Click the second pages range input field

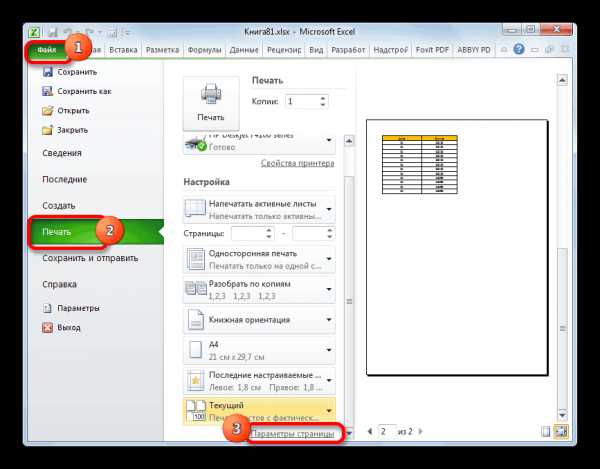click(x=309, y=233)
